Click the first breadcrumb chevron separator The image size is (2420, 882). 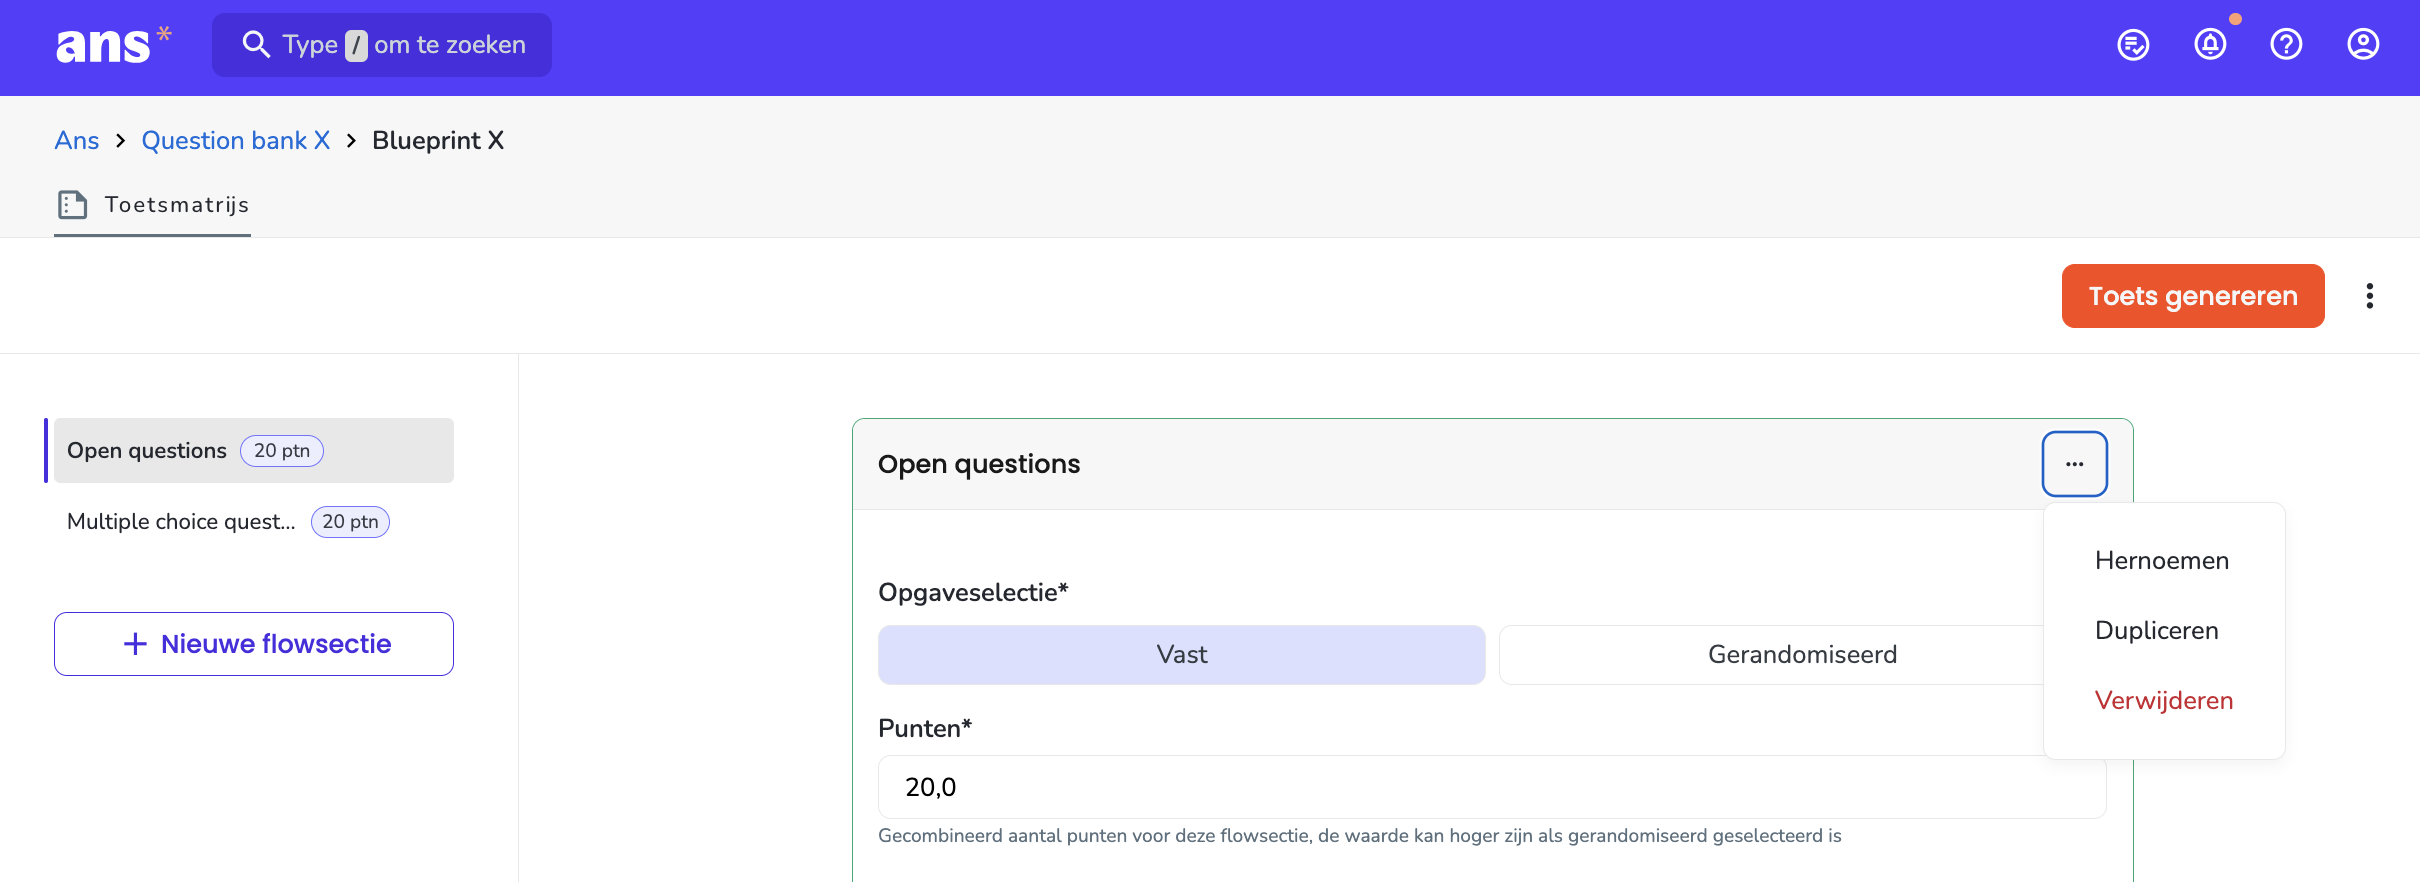(120, 141)
